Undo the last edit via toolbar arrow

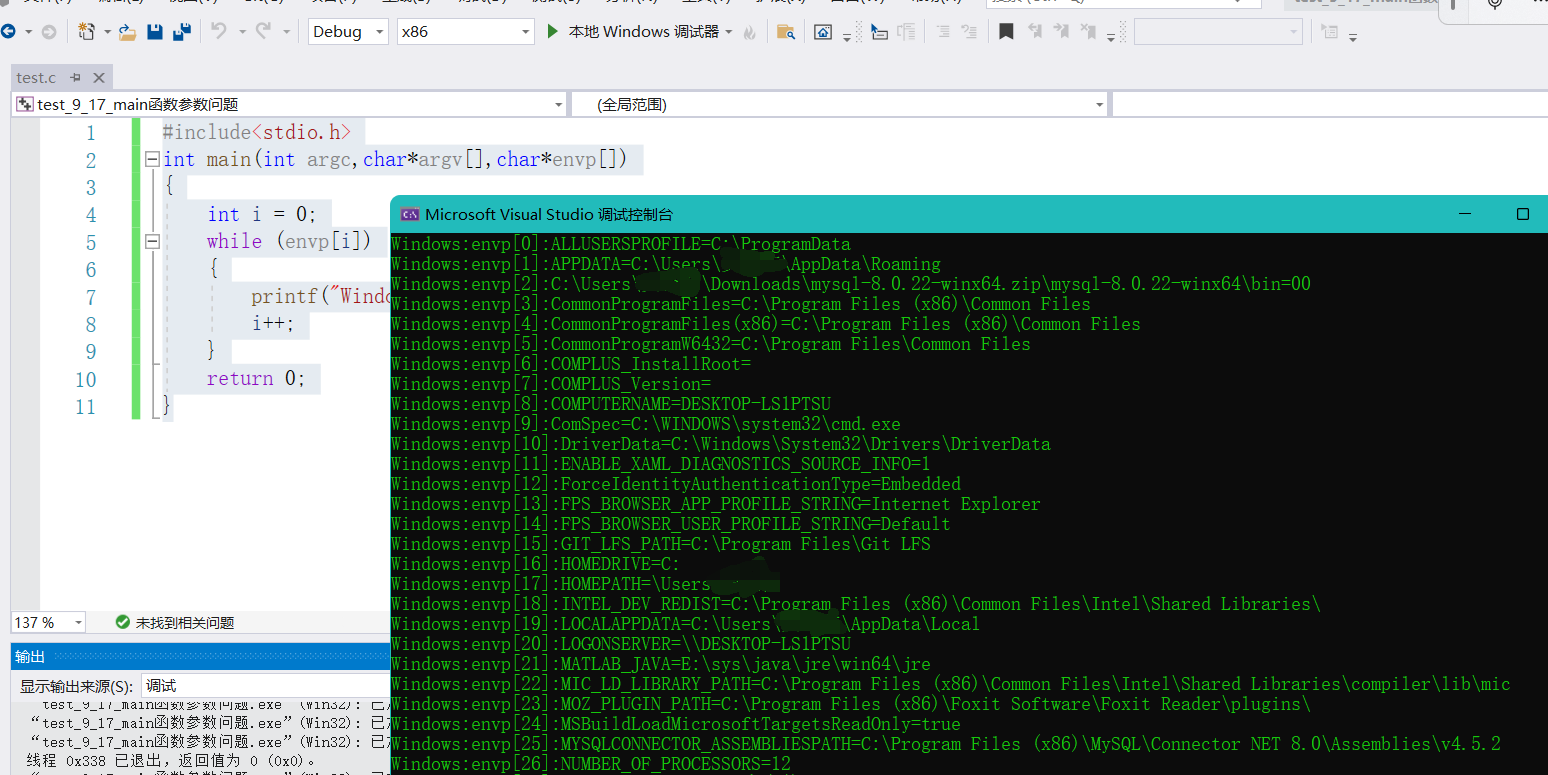(x=219, y=32)
